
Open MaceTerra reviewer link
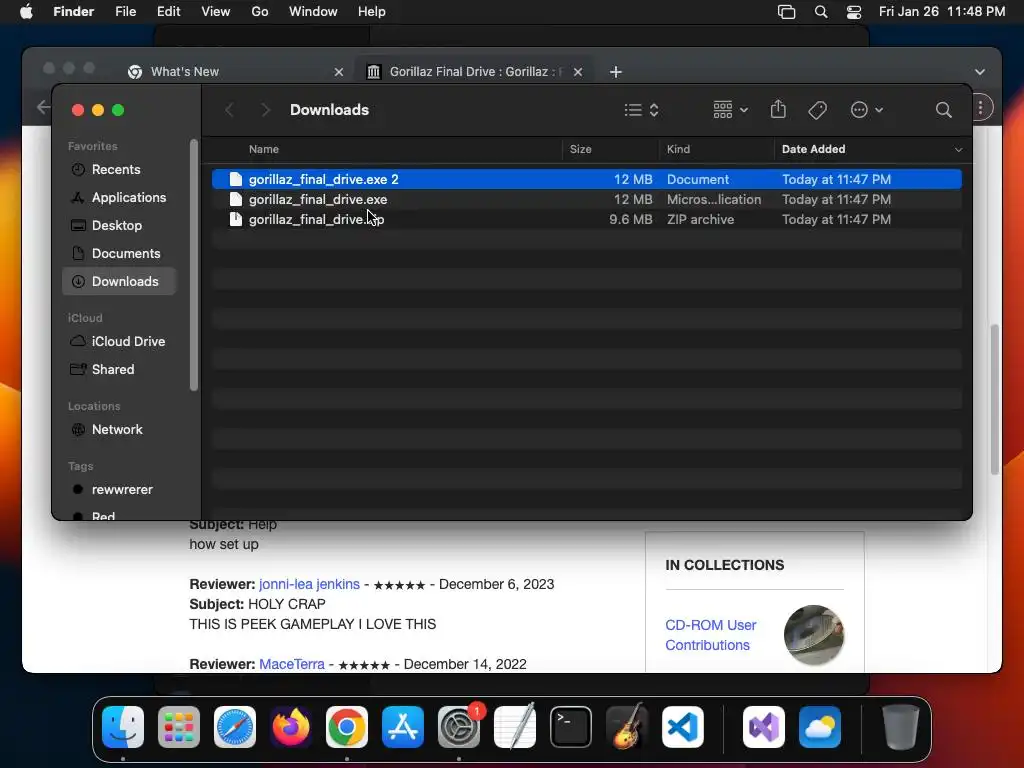pos(291,664)
